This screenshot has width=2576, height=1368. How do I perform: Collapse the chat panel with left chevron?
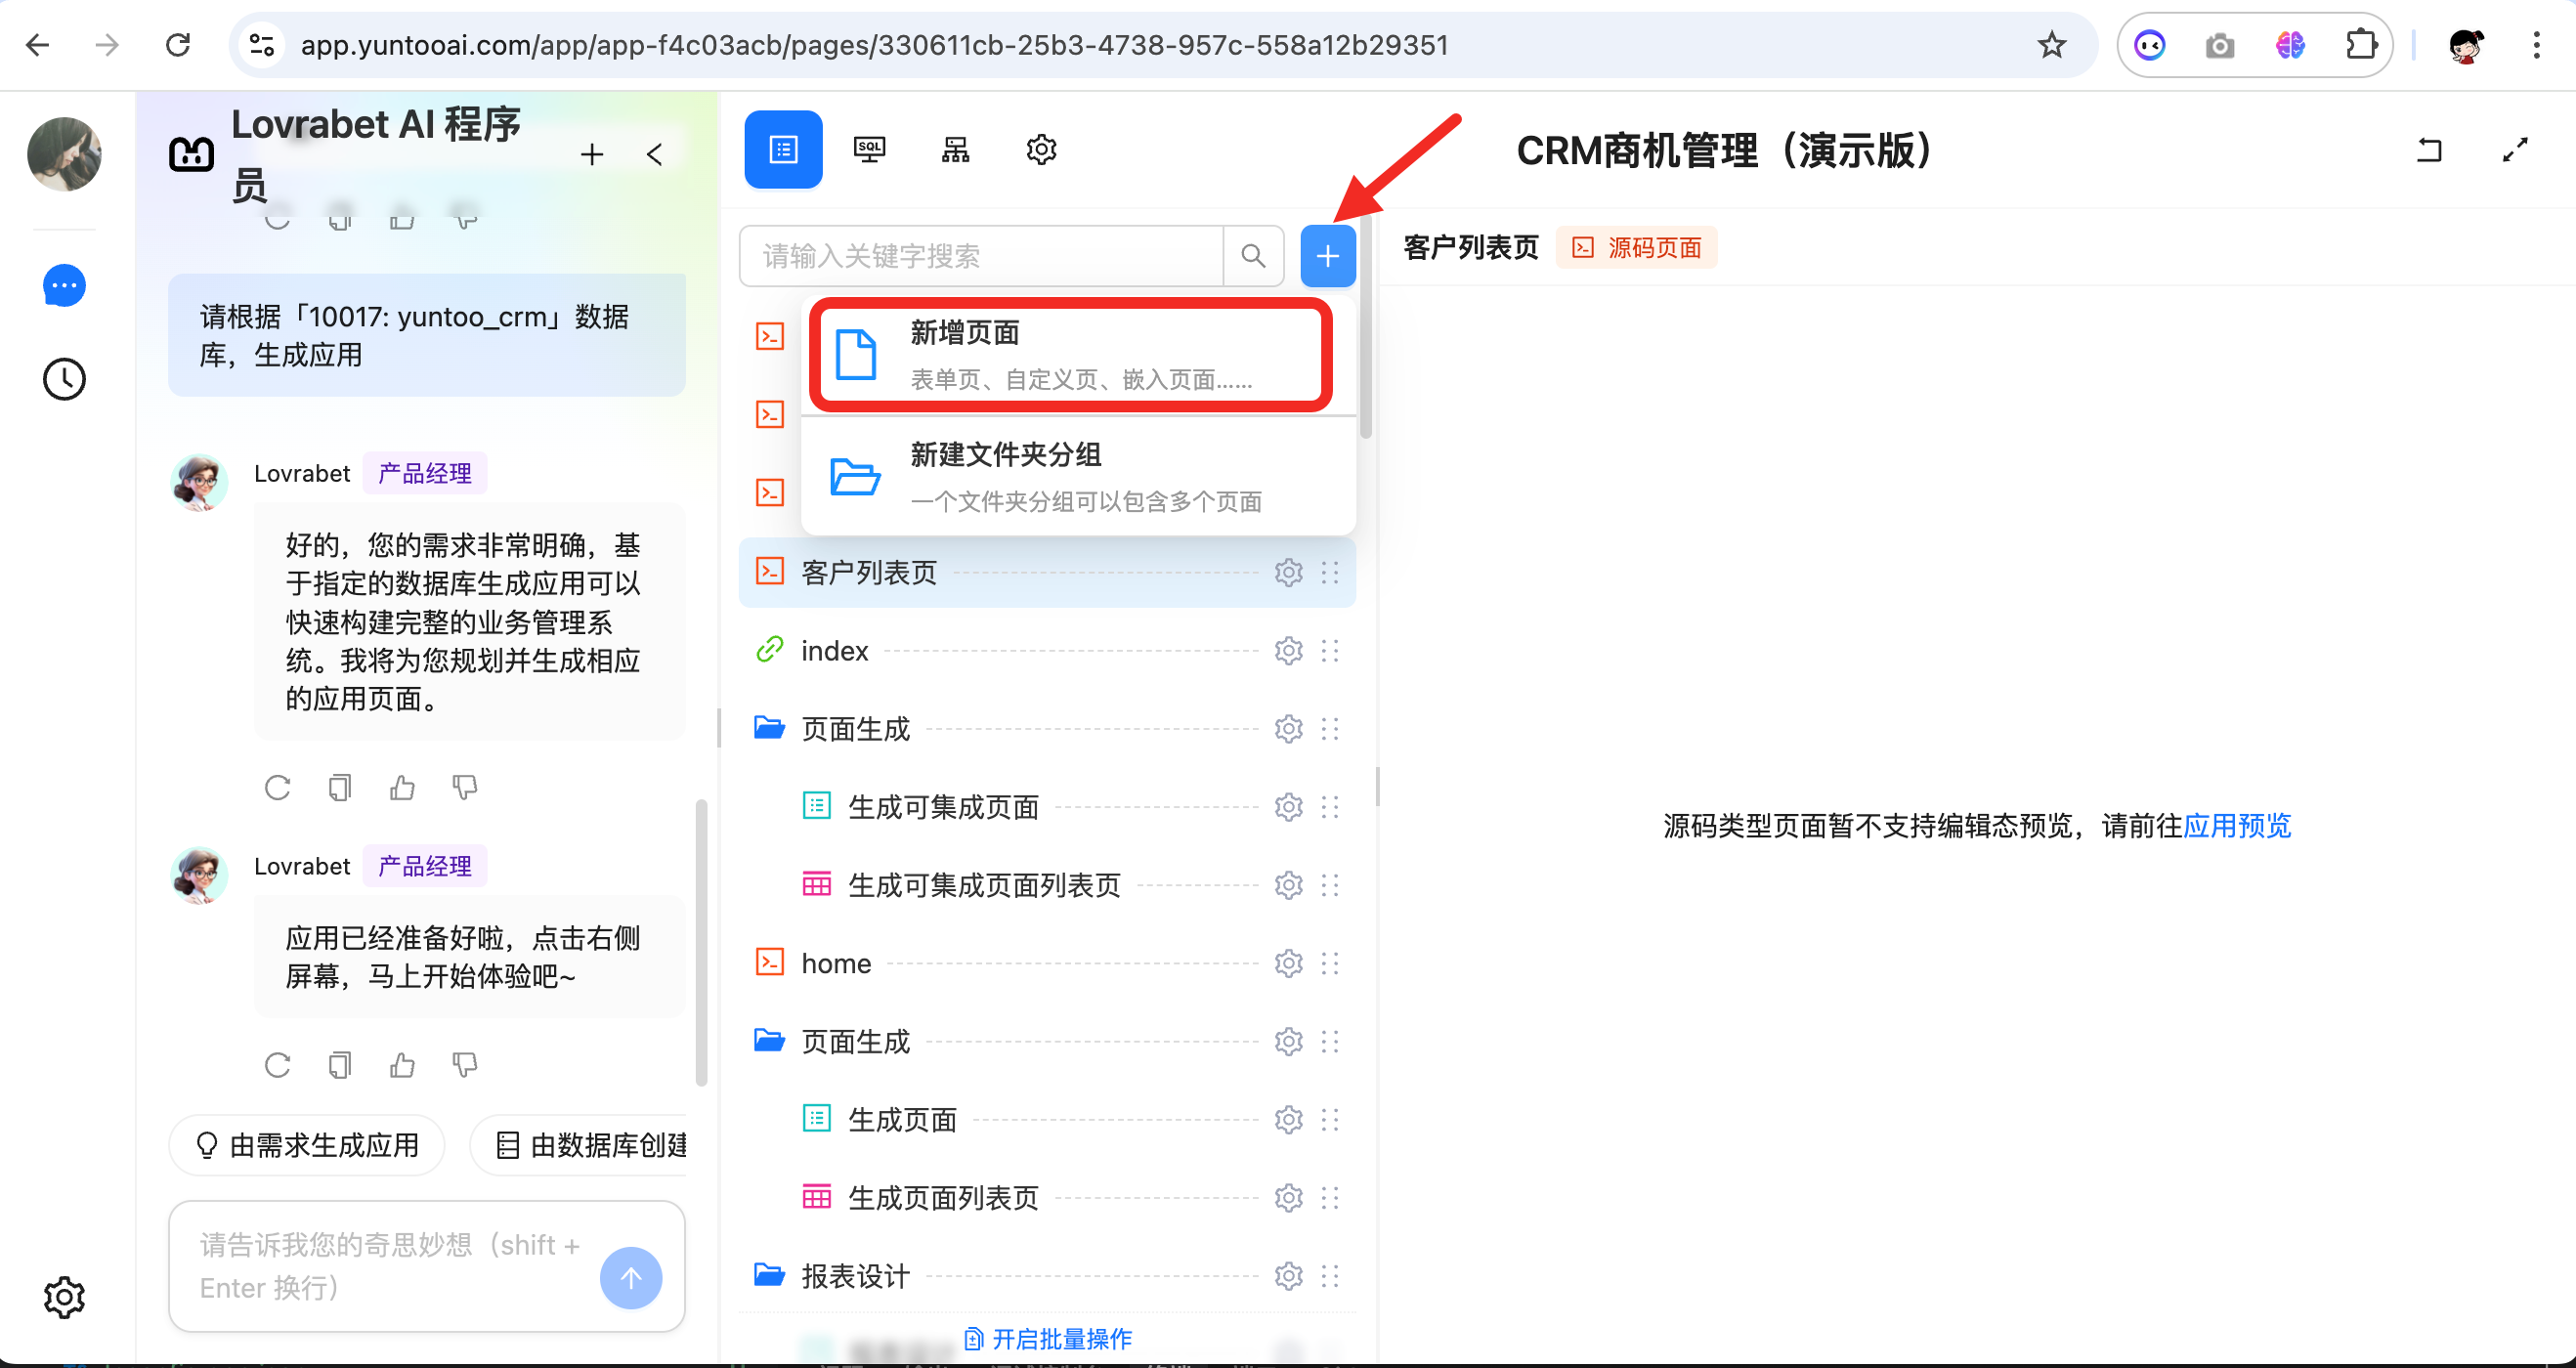tap(655, 154)
